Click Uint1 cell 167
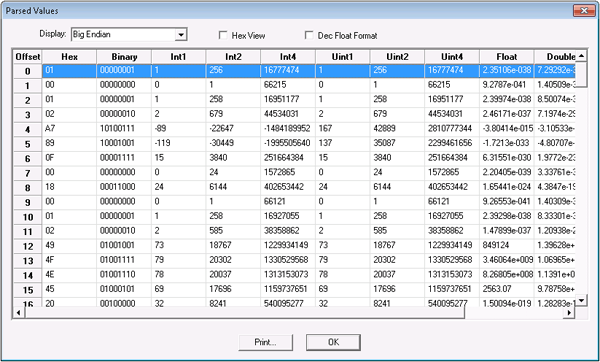600x362 pixels. click(x=342, y=129)
